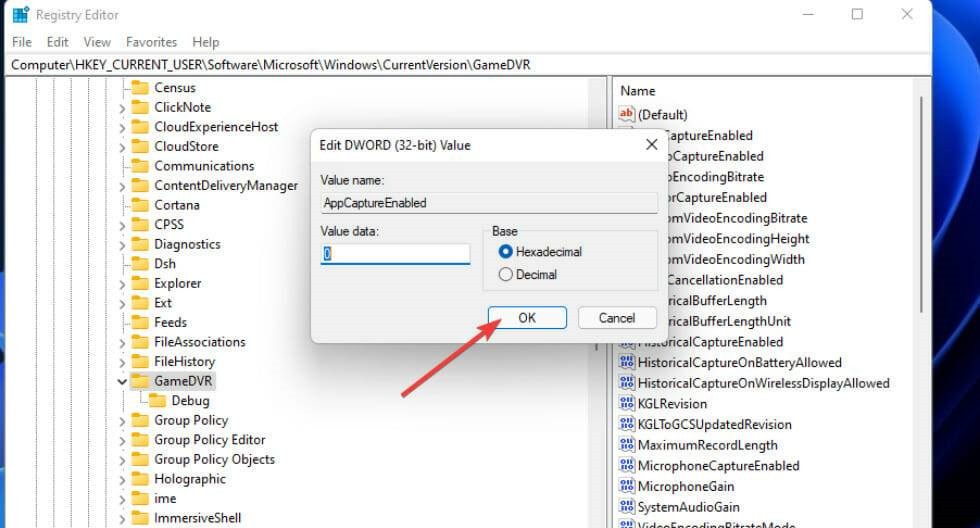
Task: Select the Hexadecimal base radio button
Action: pos(506,252)
